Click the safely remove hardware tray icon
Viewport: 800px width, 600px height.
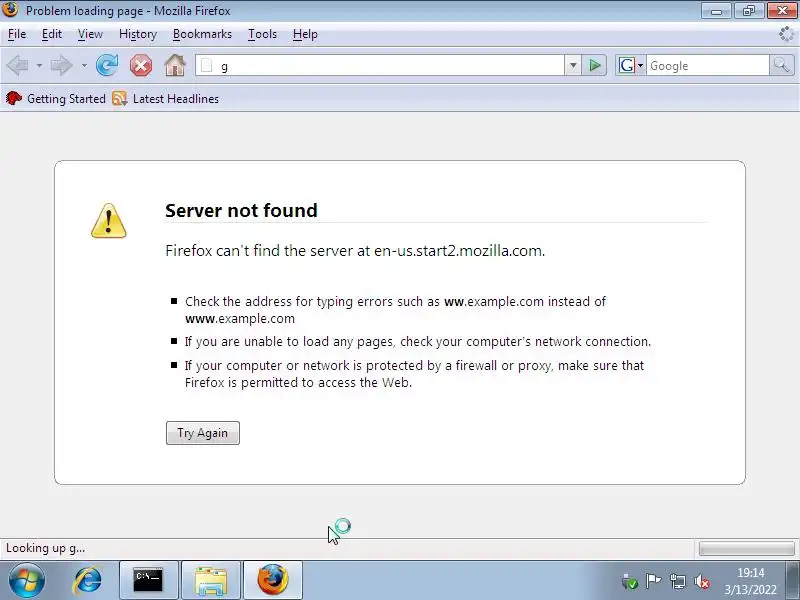point(629,581)
